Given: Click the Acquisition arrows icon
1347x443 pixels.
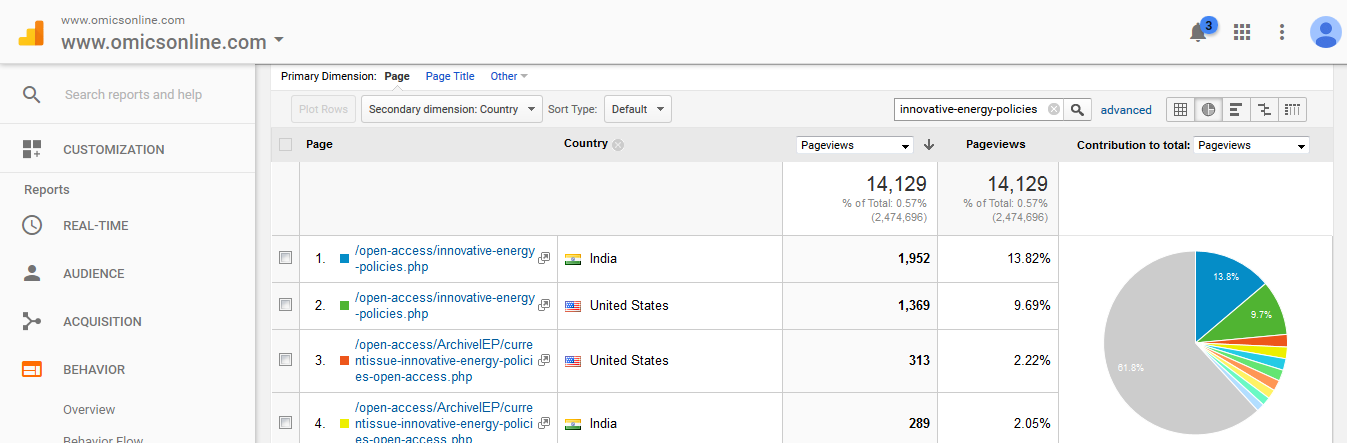Looking at the screenshot, I should pos(32,321).
